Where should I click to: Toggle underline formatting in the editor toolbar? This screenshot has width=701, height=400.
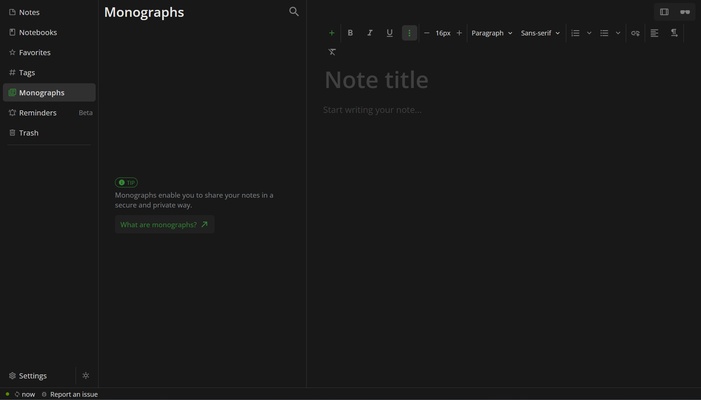389,33
